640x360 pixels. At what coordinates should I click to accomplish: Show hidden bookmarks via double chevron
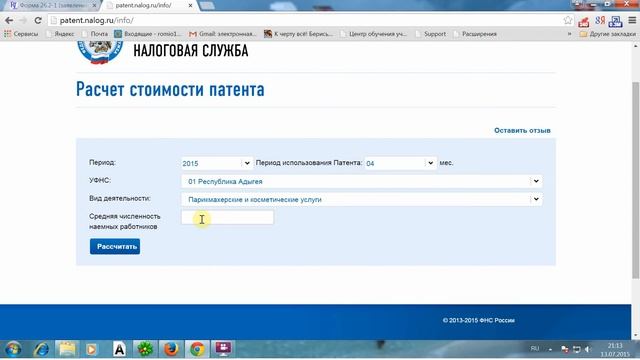click(569, 34)
